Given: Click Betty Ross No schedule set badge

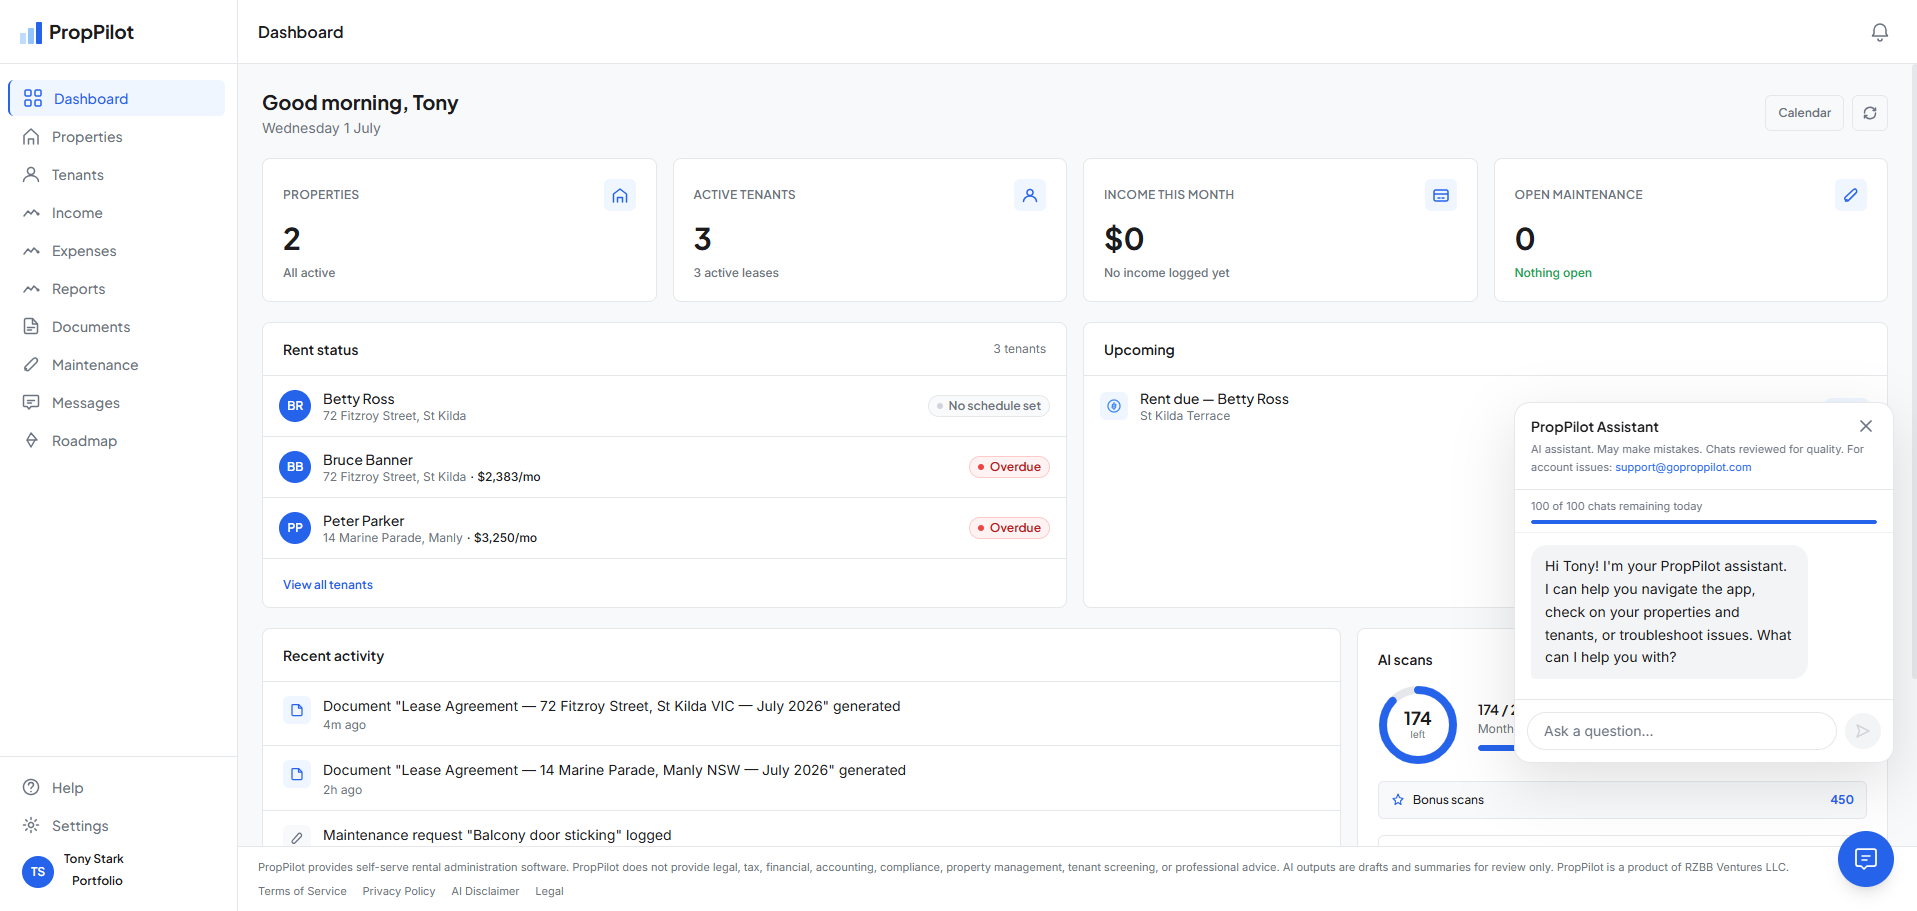Looking at the screenshot, I should coord(989,406).
